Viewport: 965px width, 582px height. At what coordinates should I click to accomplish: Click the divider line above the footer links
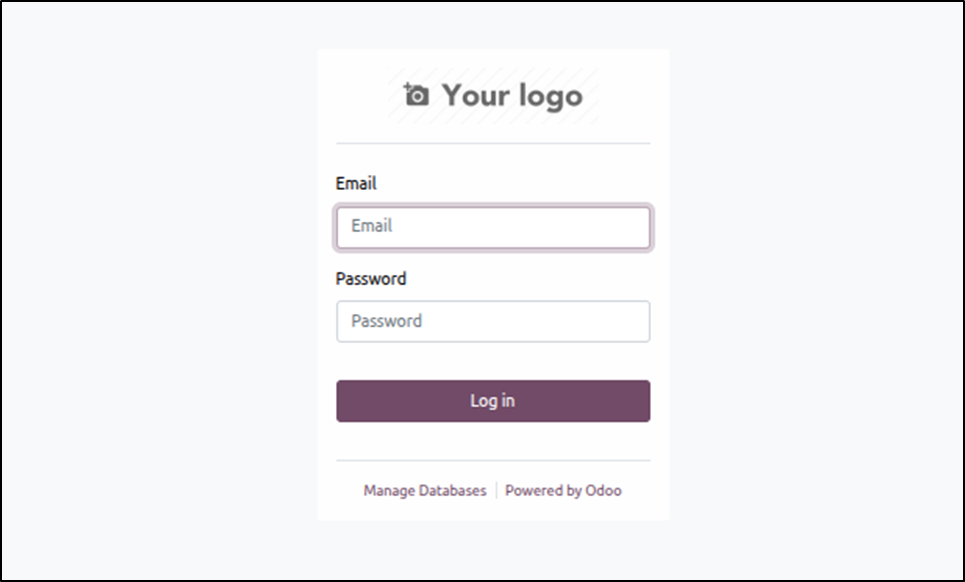(x=493, y=461)
